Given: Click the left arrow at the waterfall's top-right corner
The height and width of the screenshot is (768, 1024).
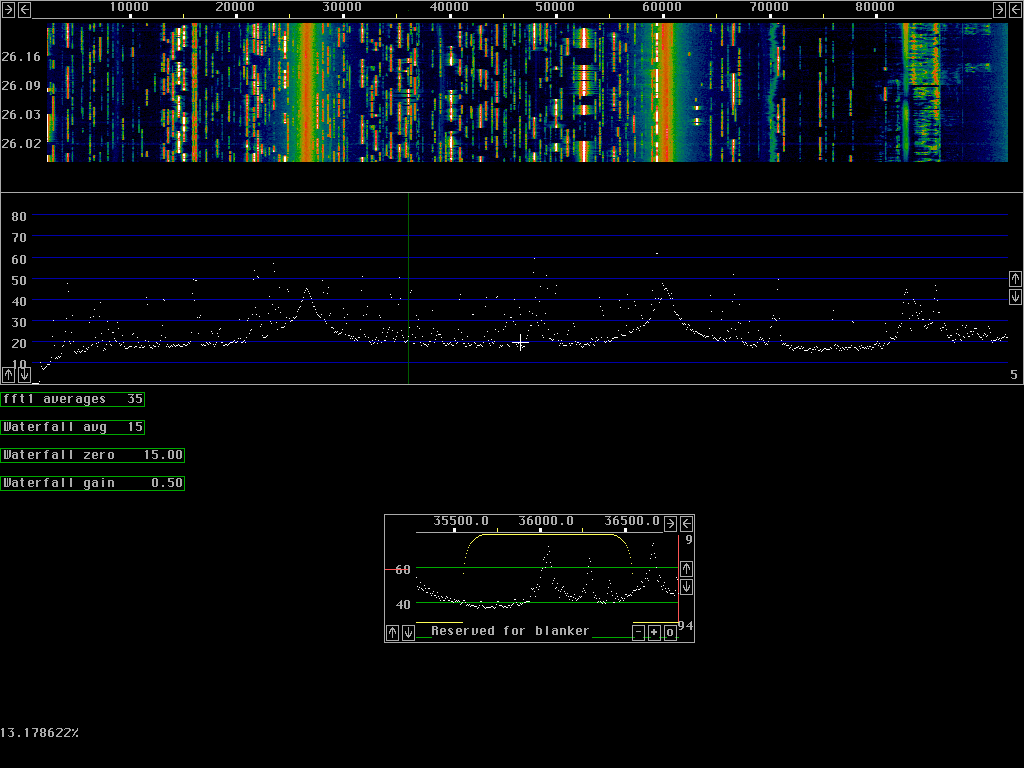Looking at the screenshot, I should 1016,9.
